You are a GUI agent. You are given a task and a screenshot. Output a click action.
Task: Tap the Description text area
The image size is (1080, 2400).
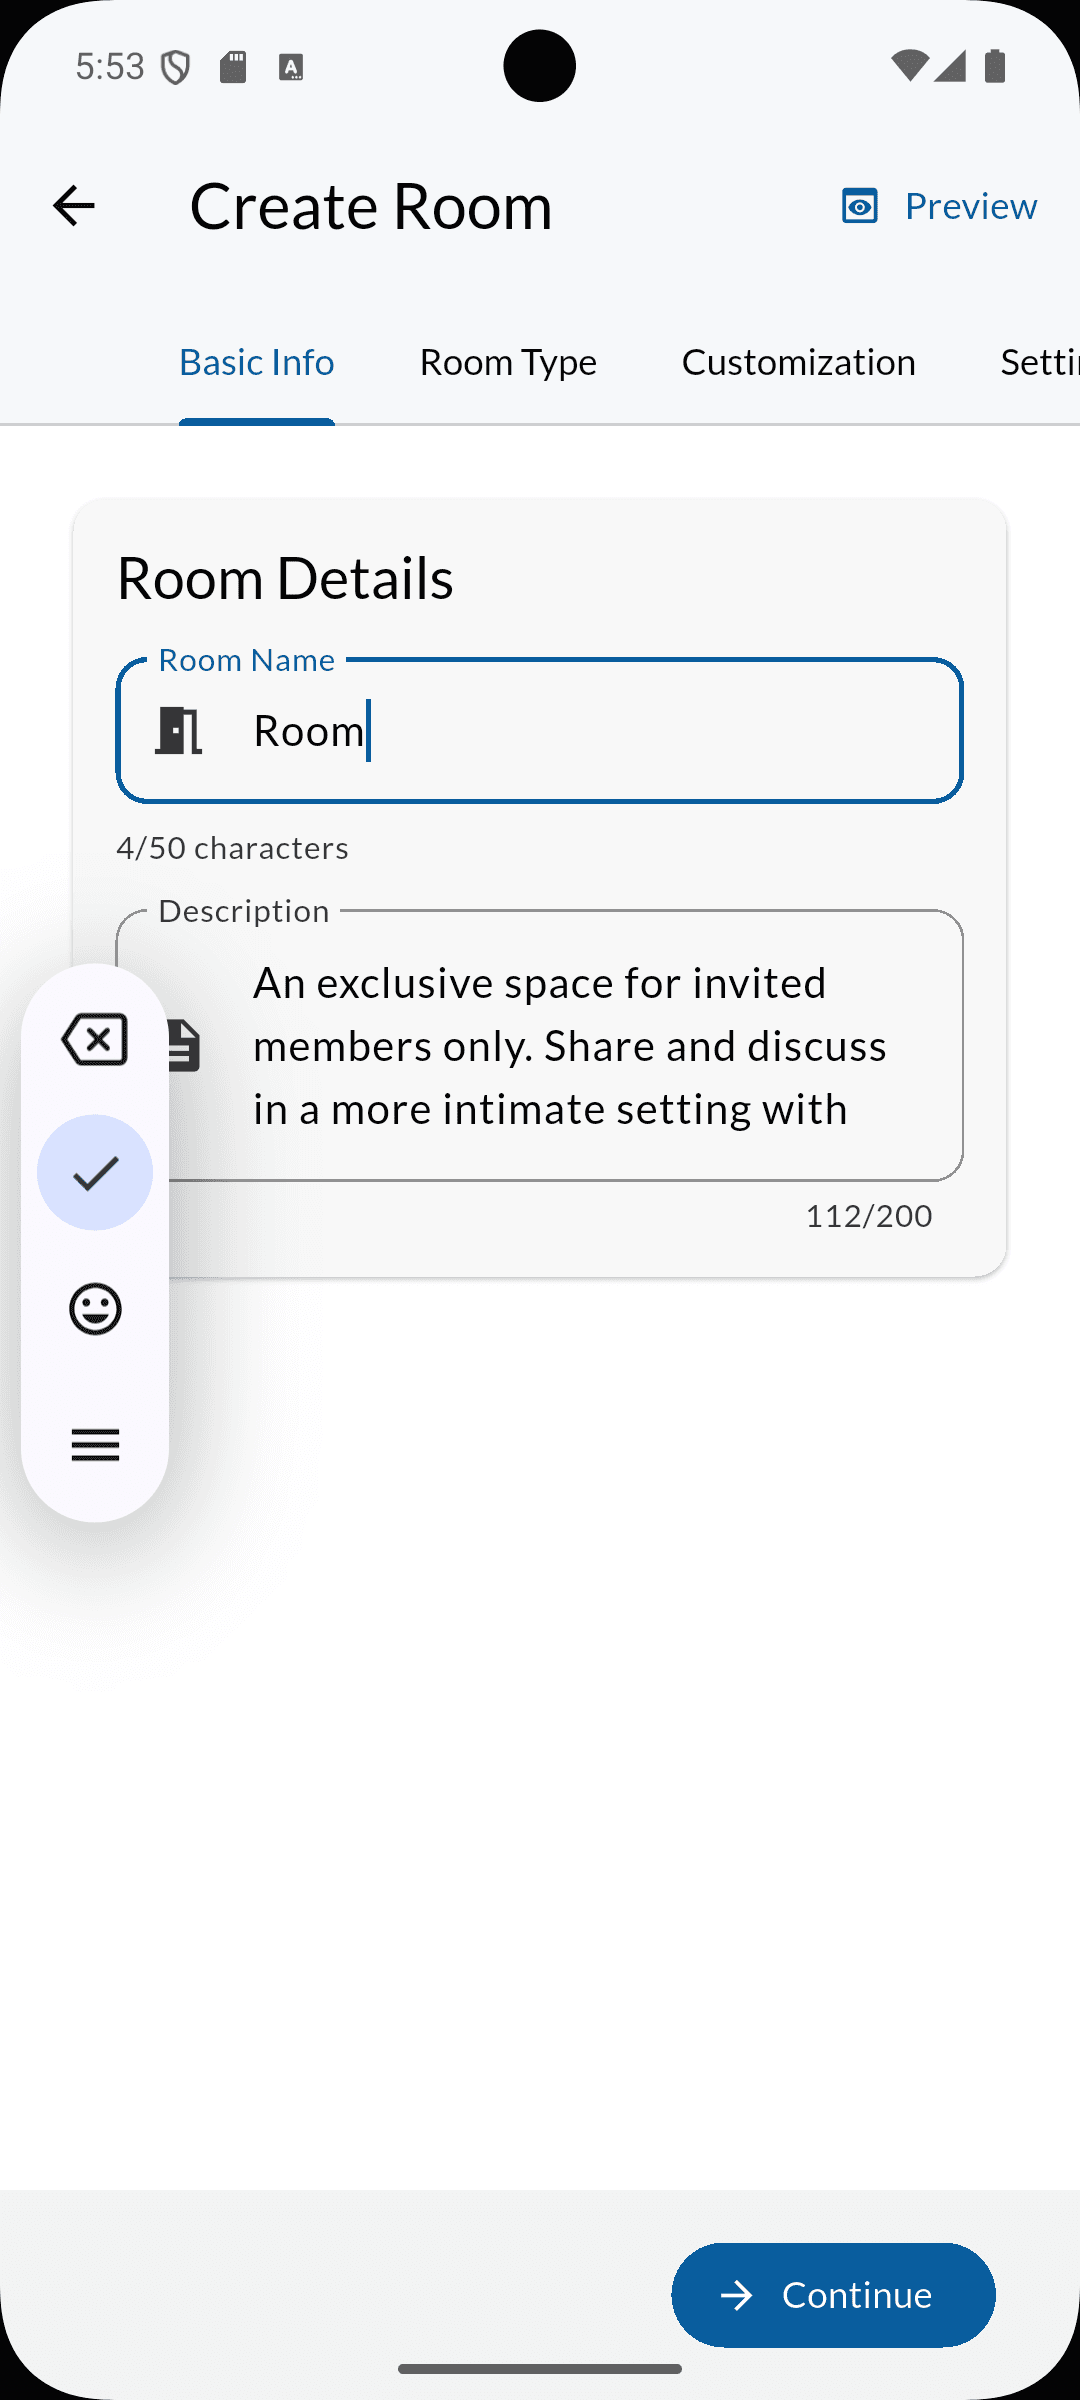click(x=540, y=1045)
